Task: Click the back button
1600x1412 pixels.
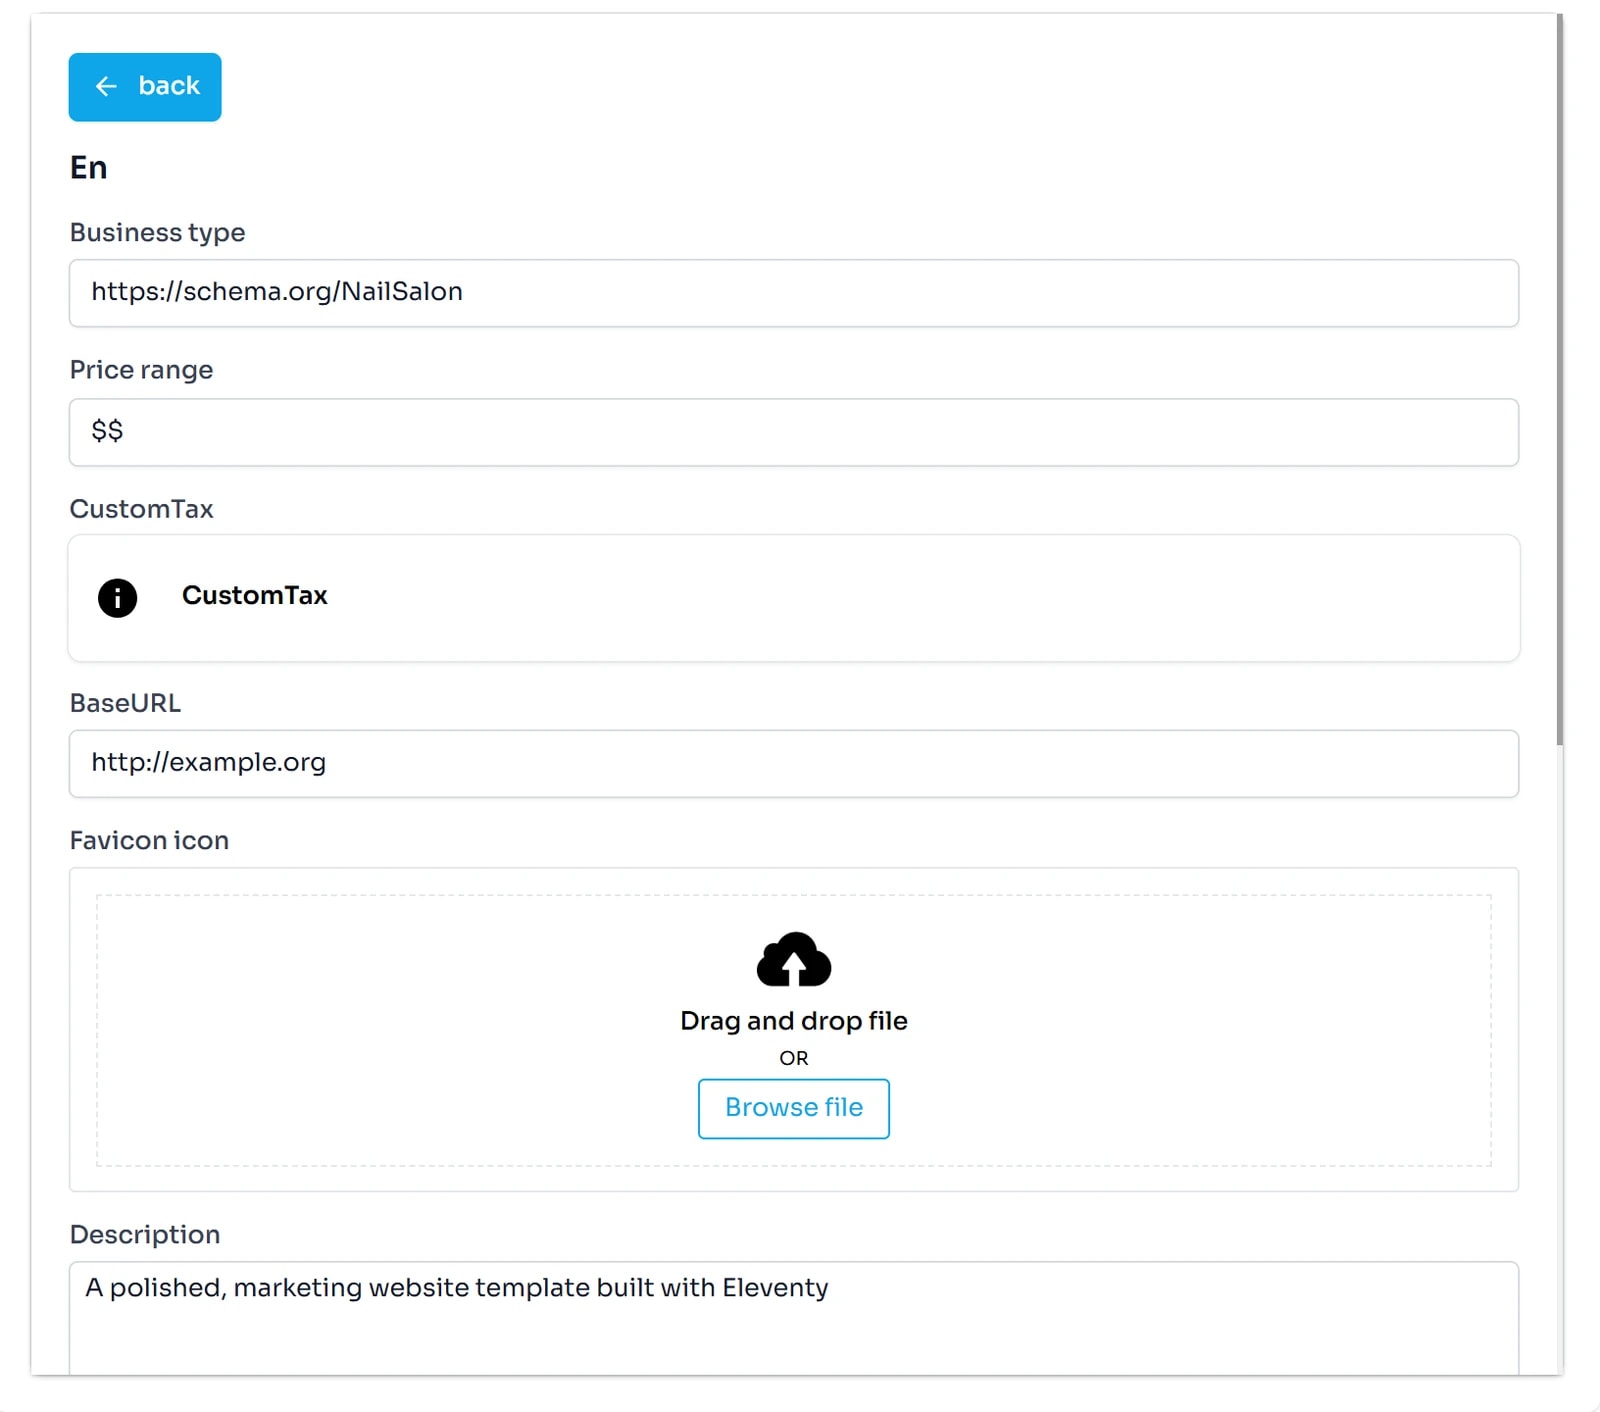Action: 145,87
